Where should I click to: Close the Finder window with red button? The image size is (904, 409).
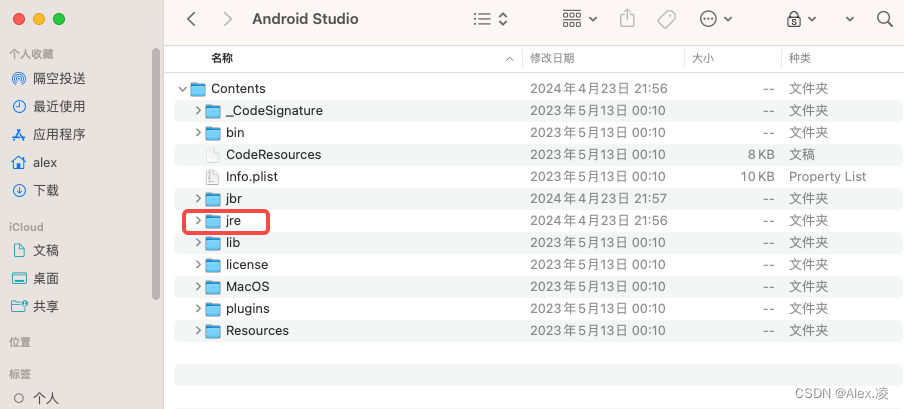pyautogui.click(x=19, y=19)
